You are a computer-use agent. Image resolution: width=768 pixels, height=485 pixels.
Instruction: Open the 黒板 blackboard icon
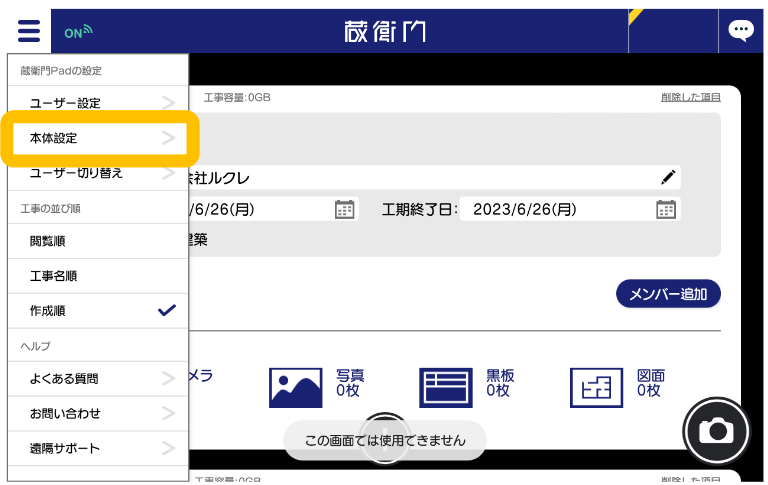[446, 388]
